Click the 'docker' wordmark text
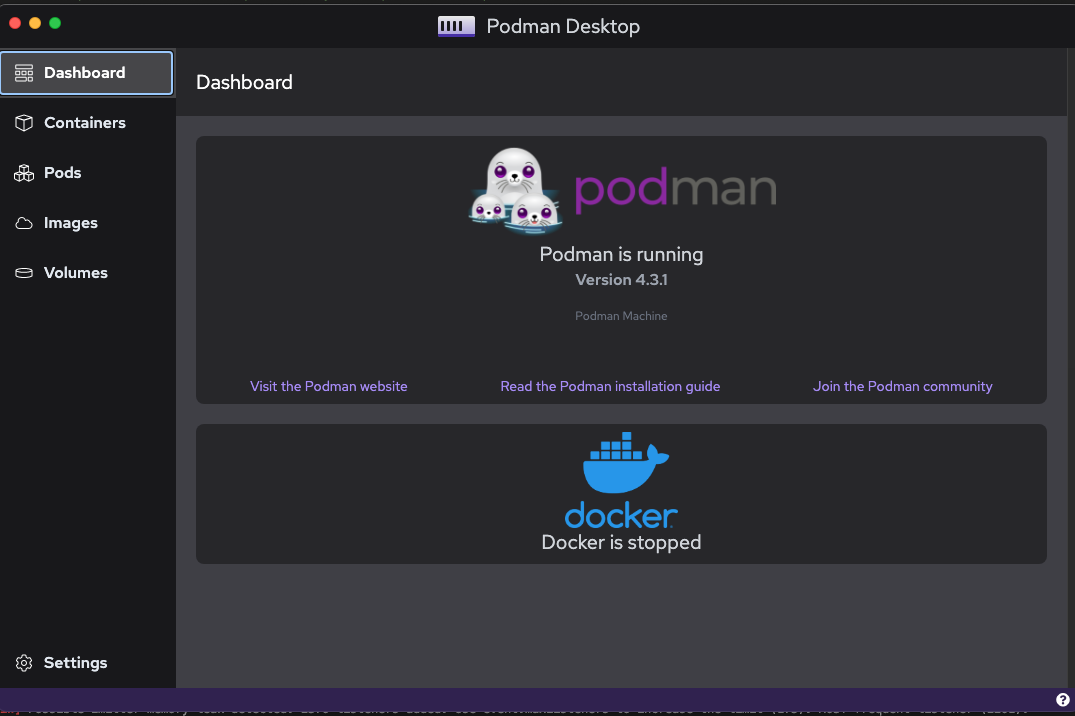The width and height of the screenshot is (1075, 716). pyautogui.click(x=621, y=516)
